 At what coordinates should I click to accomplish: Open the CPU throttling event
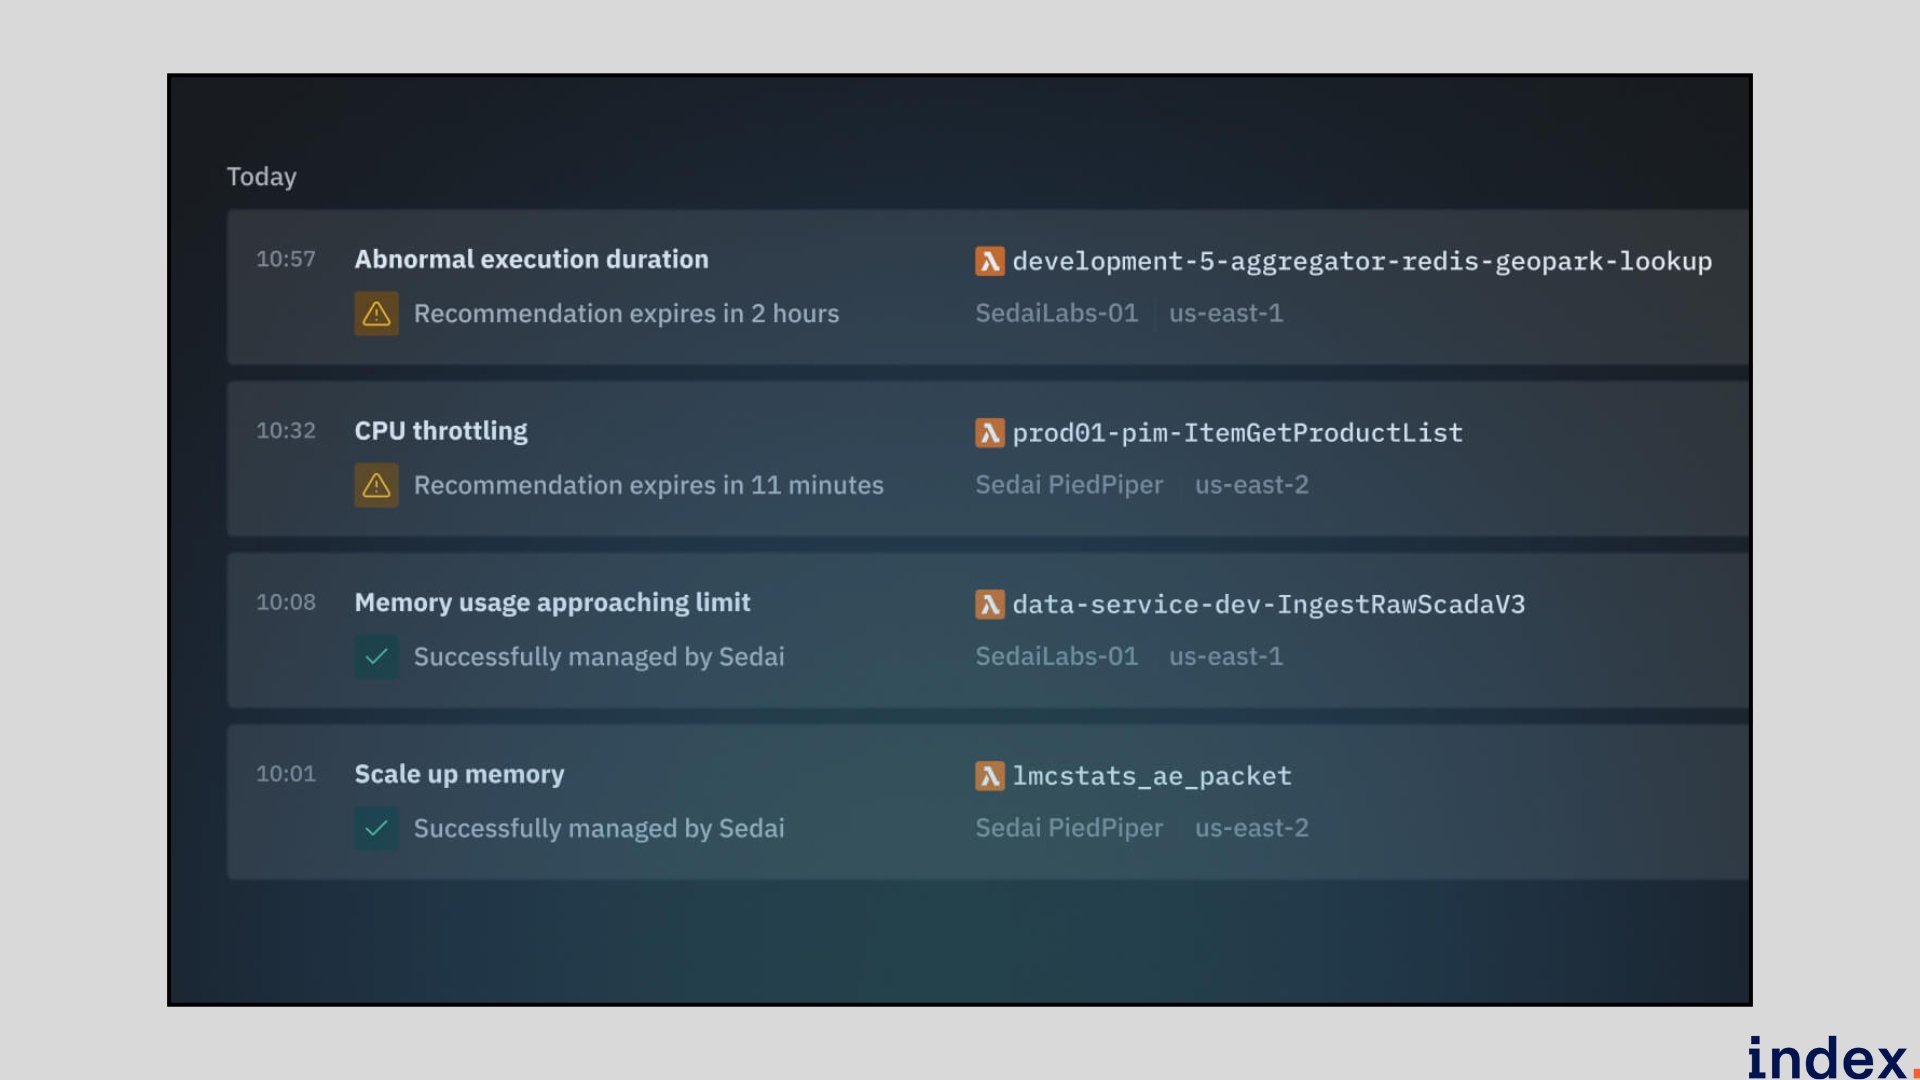point(441,431)
